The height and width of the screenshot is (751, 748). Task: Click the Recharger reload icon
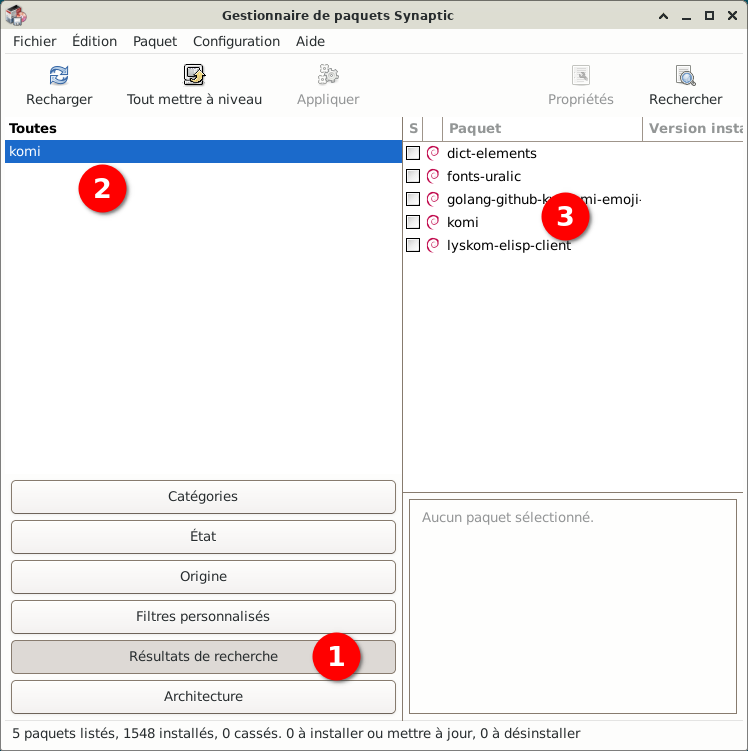click(59, 75)
